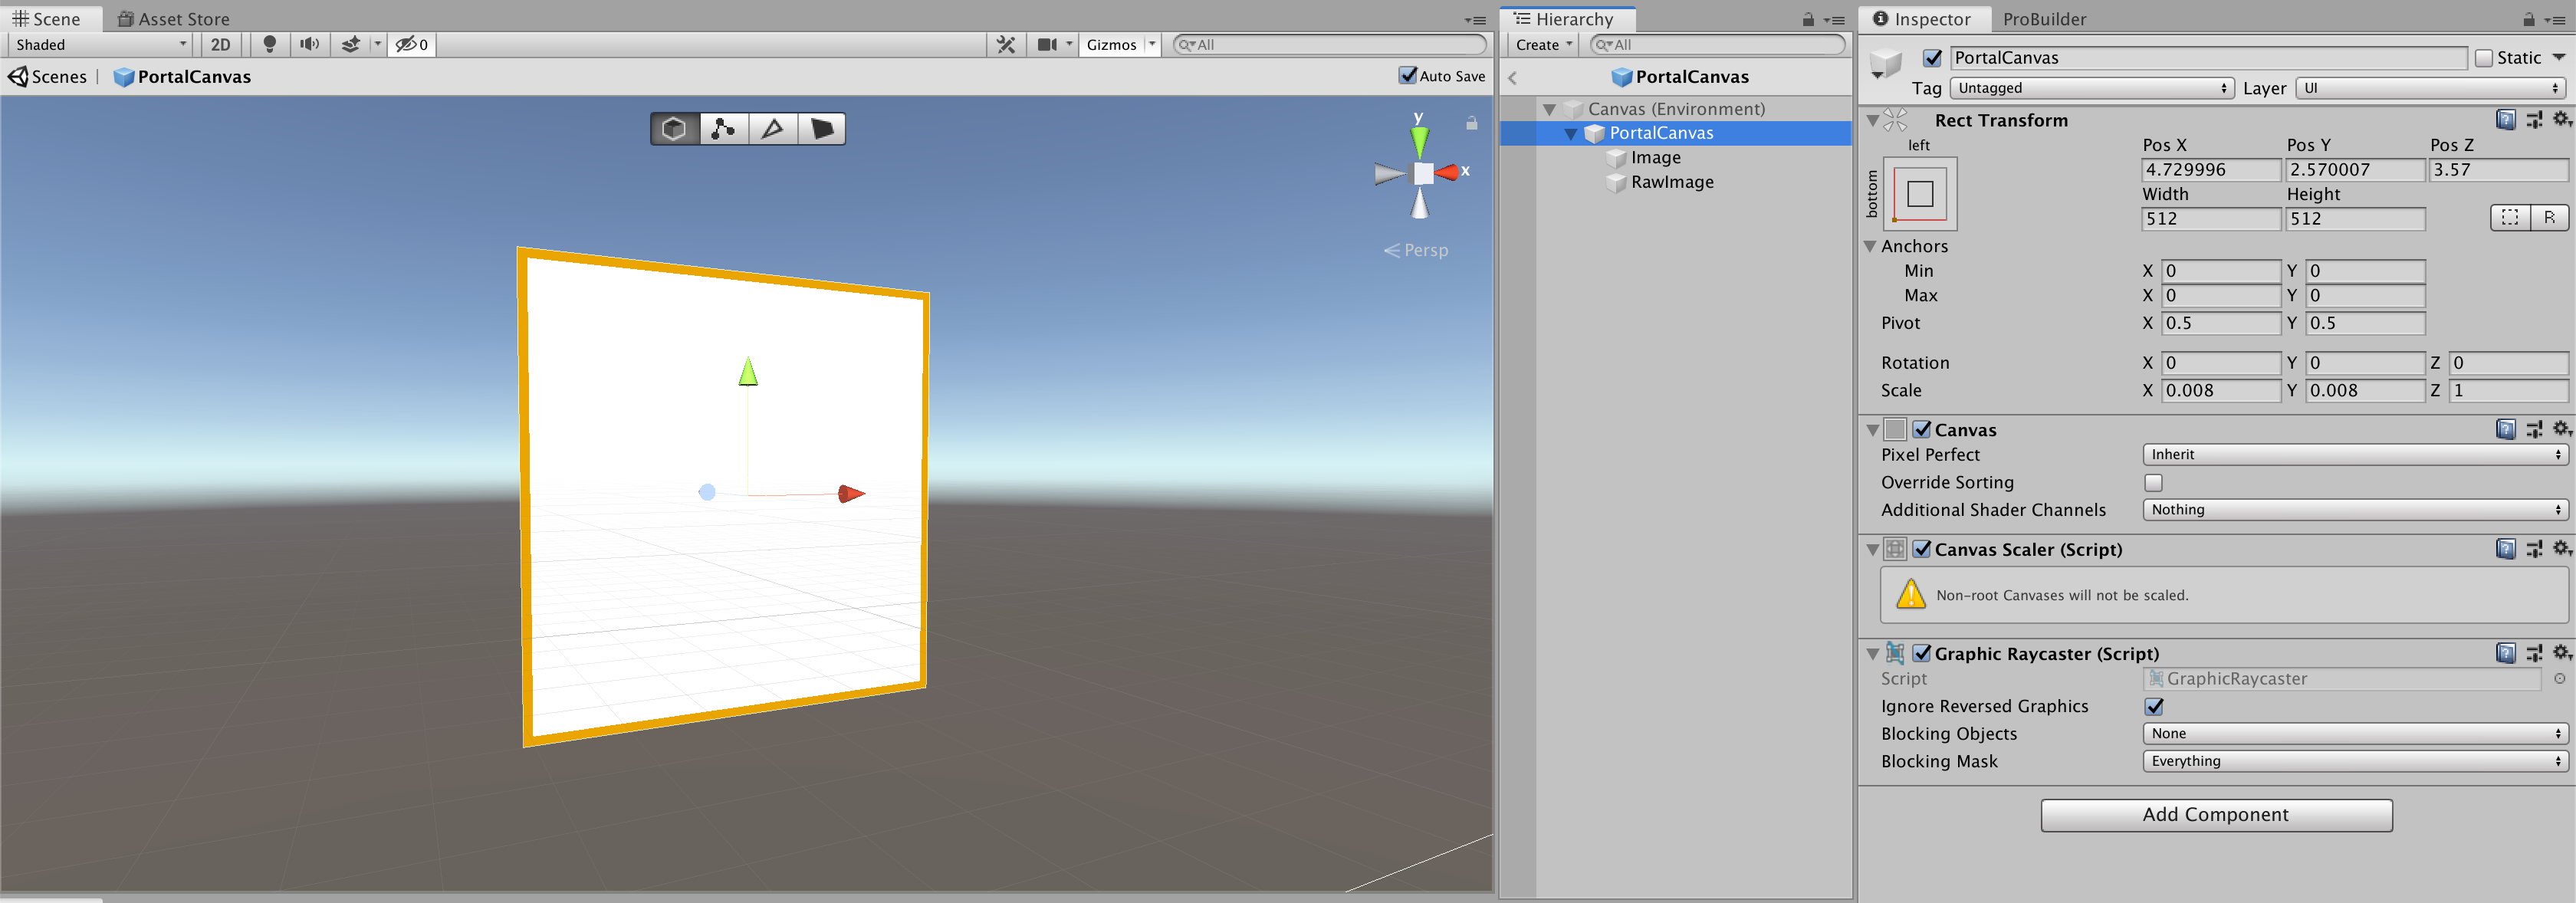Click the red X axis gizmo cone
Screen dimensions: 2576x903
(x=1447, y=173)
